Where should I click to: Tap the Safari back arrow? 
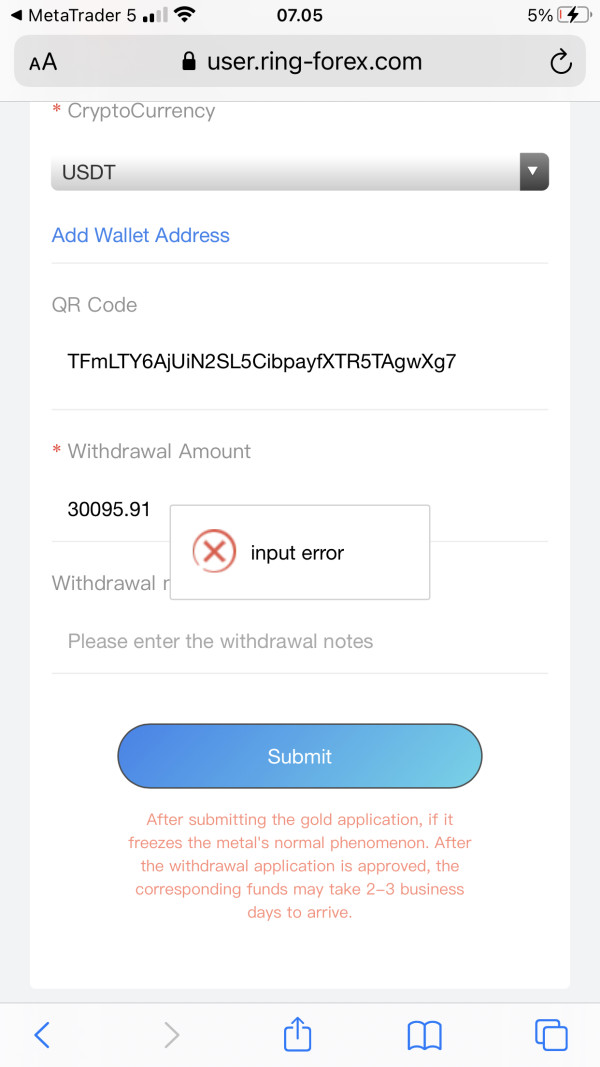(42, 1035)
